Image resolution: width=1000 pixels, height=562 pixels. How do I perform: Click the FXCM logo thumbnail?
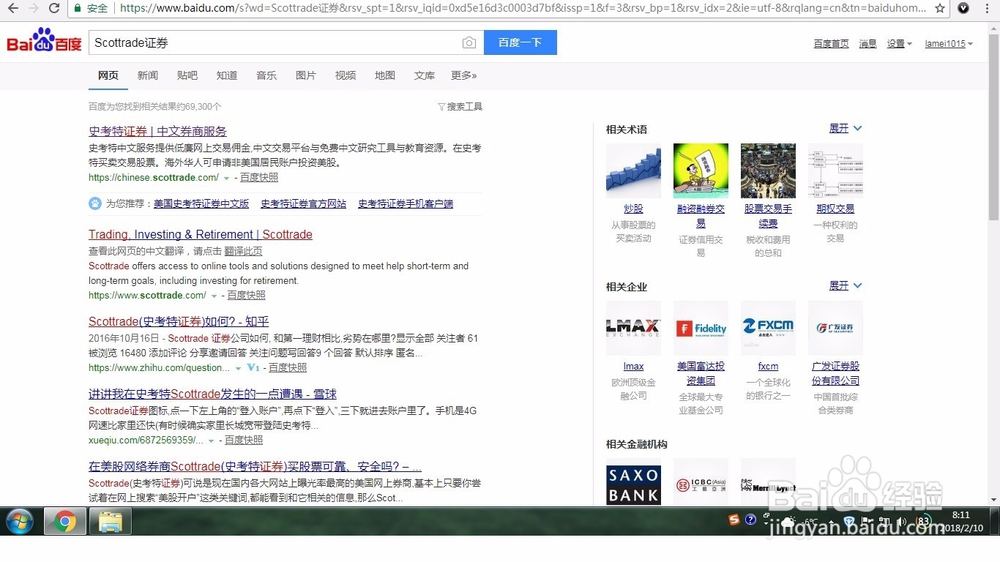pos(768,328)
